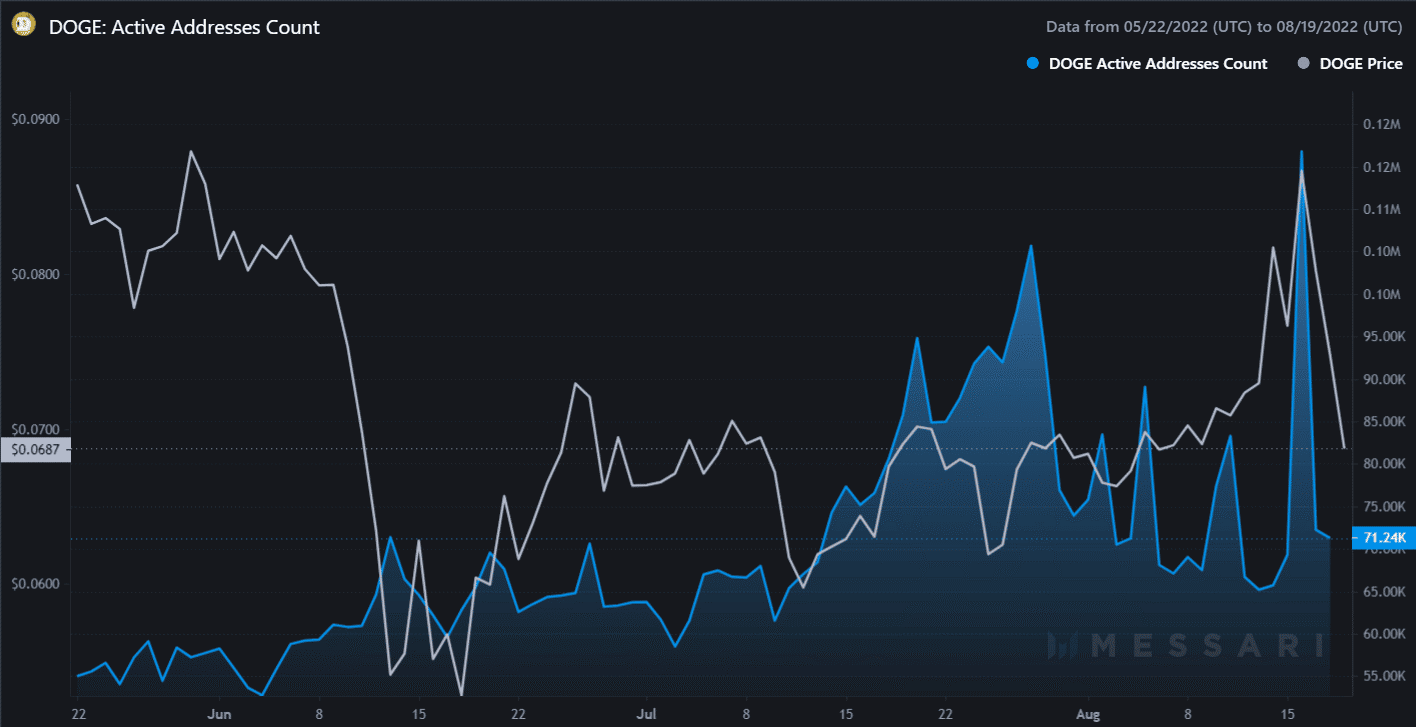Click the 75.00K right axis label
The width and height of the screenshot is (1416, 727).
[1384, 507]
